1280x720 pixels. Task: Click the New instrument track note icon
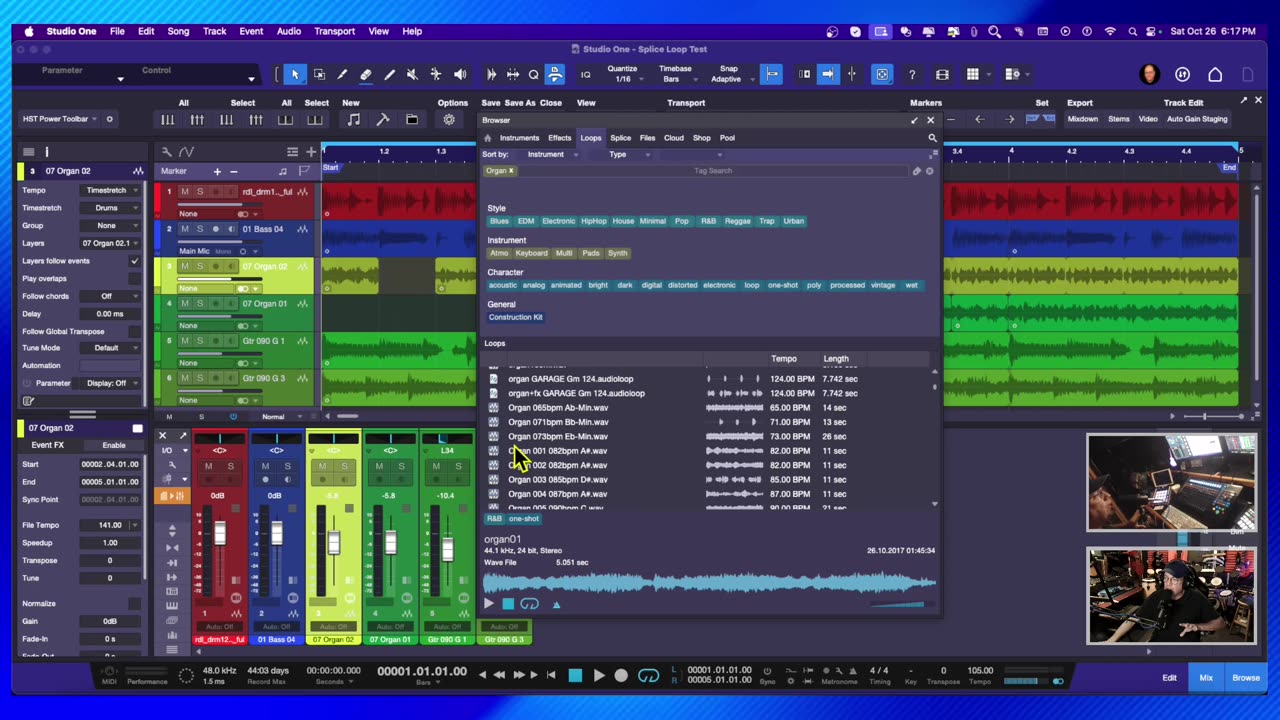click(353, 119)
